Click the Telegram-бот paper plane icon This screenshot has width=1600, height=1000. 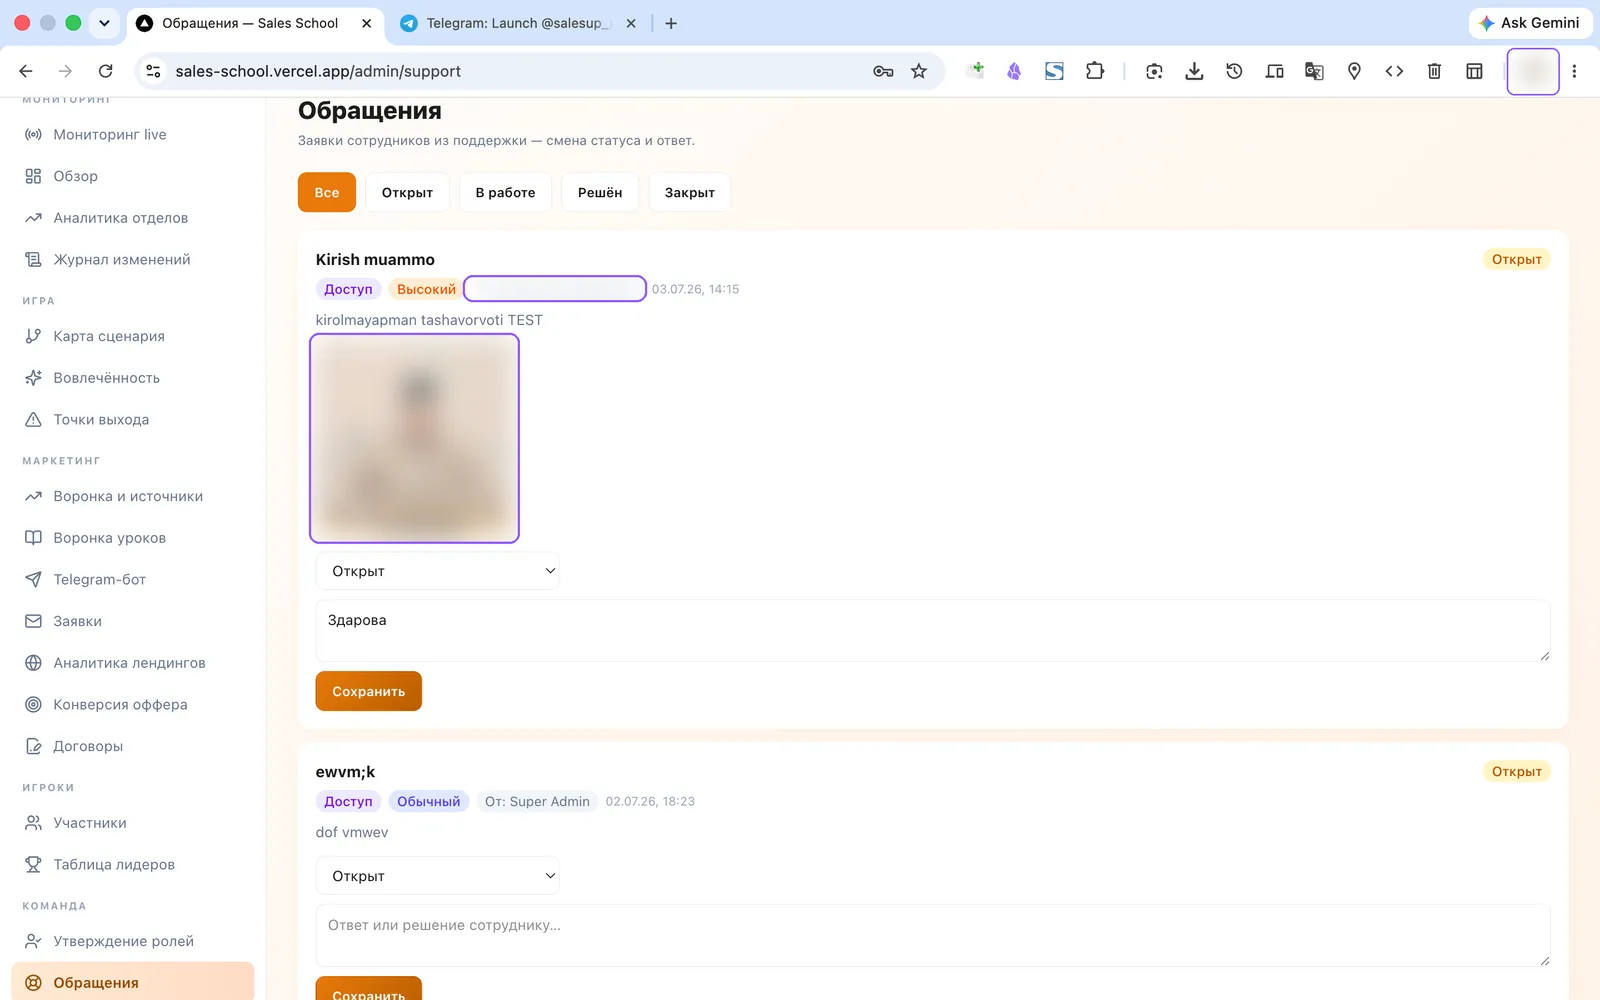[x=33, y=580]
